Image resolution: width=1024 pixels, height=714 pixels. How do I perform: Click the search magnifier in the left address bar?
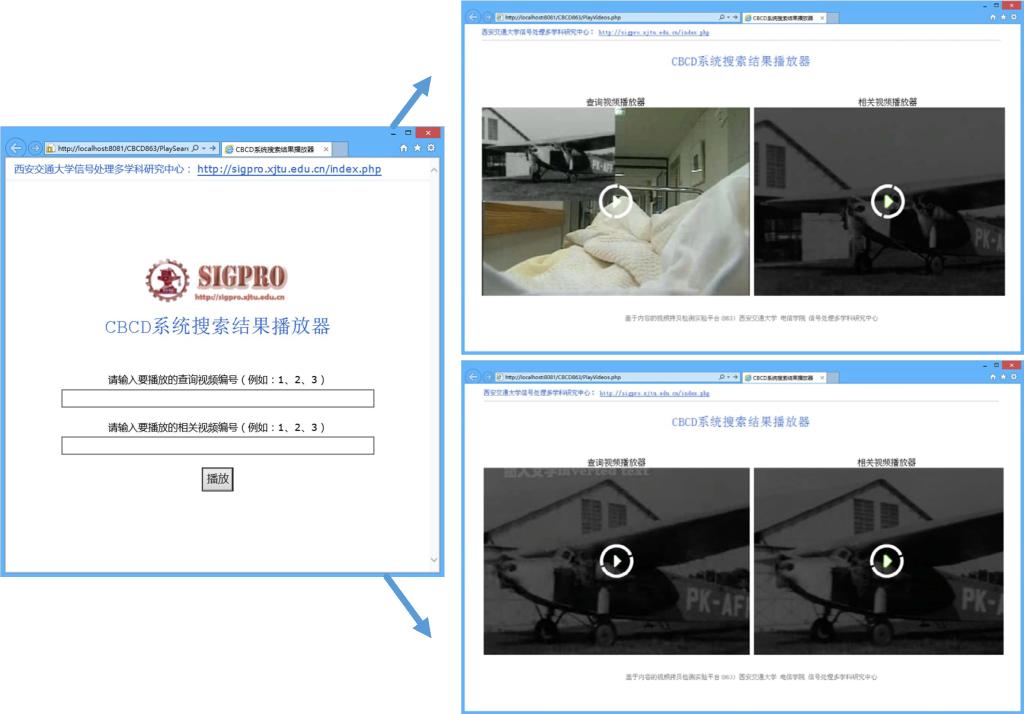tap(194, 148)
